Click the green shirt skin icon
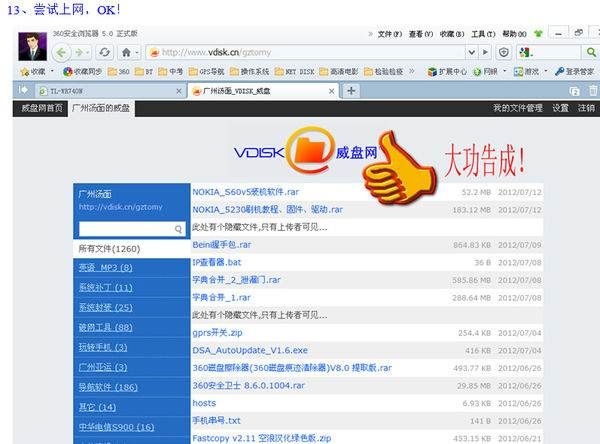Screen dimensions: 600x444 pos(538,34)
